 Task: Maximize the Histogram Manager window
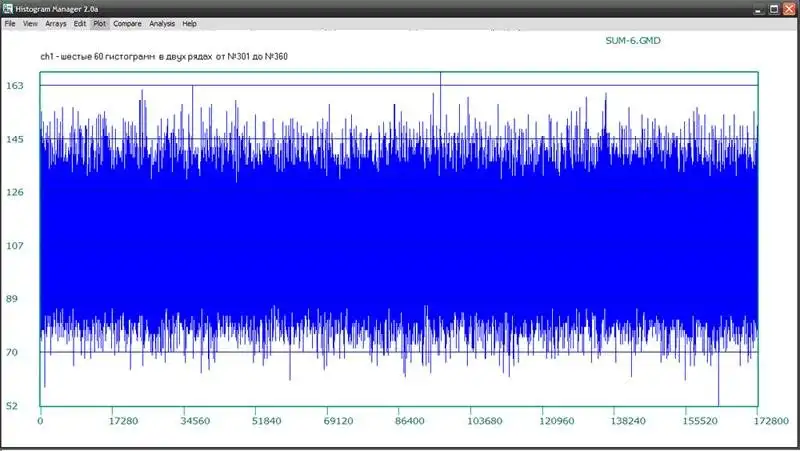coord(774,9)
